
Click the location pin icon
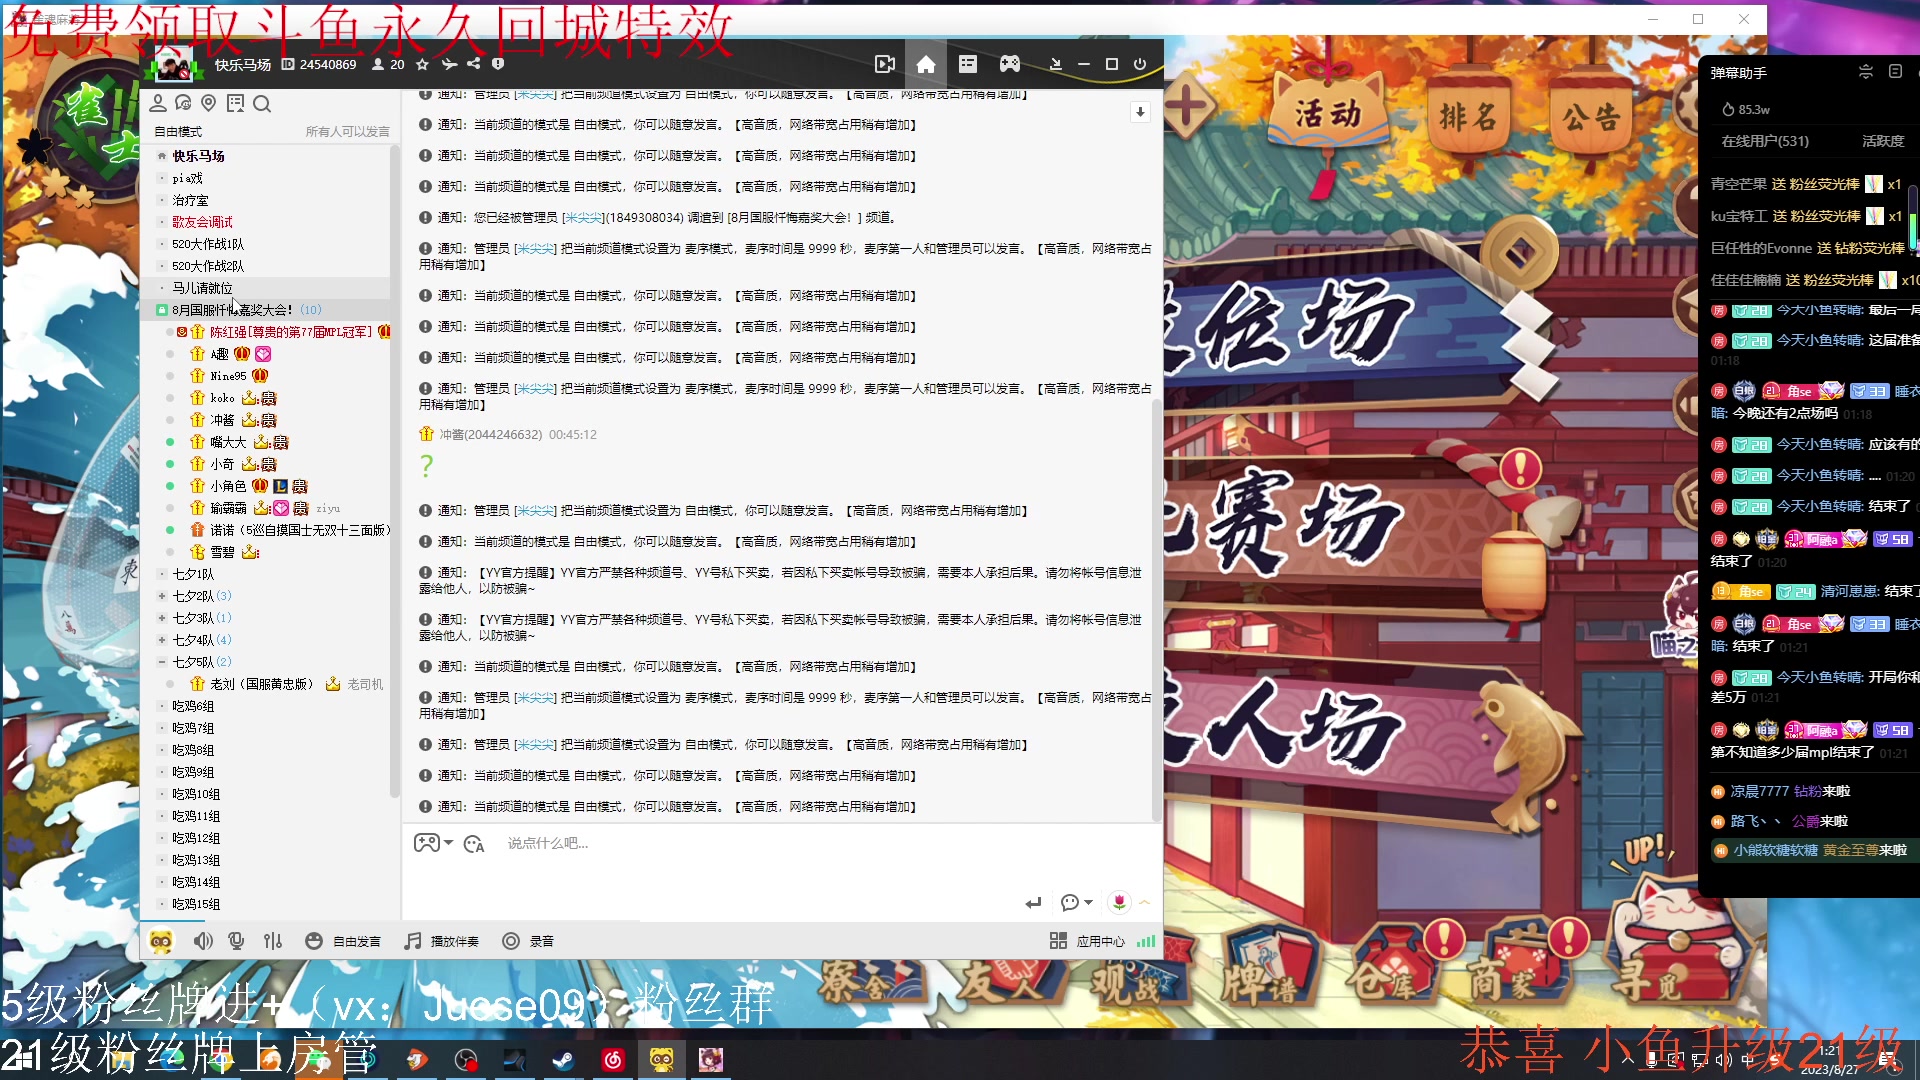pyautogui.click(x=209, y=104)
